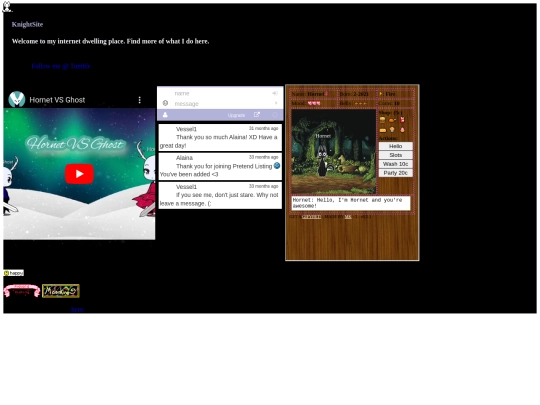Click the Slots action button
Screen dimensions: 540x405
click(x=395, y=155)
